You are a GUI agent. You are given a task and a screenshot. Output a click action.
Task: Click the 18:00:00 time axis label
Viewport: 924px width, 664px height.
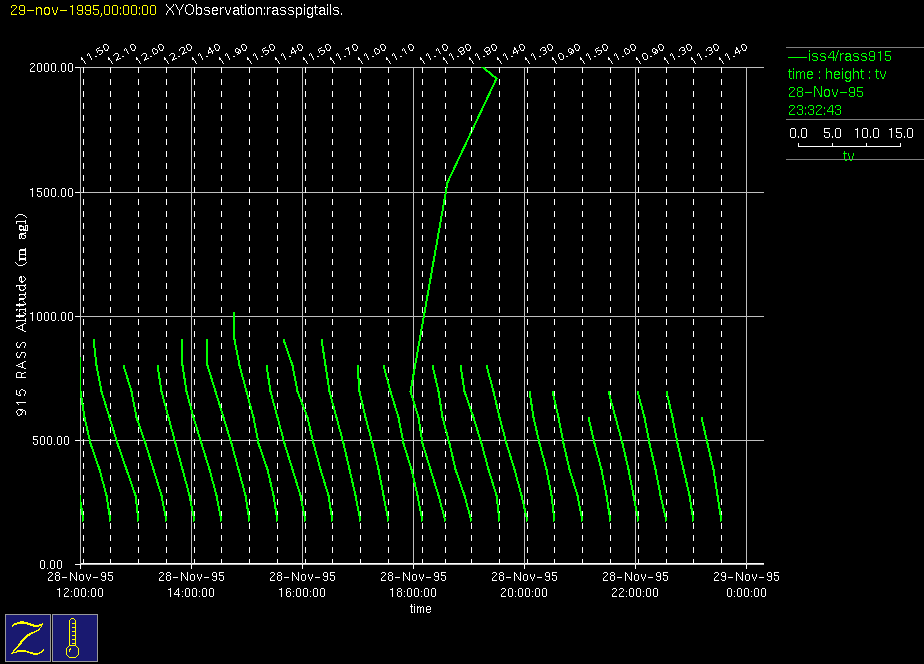click(412, 592)
